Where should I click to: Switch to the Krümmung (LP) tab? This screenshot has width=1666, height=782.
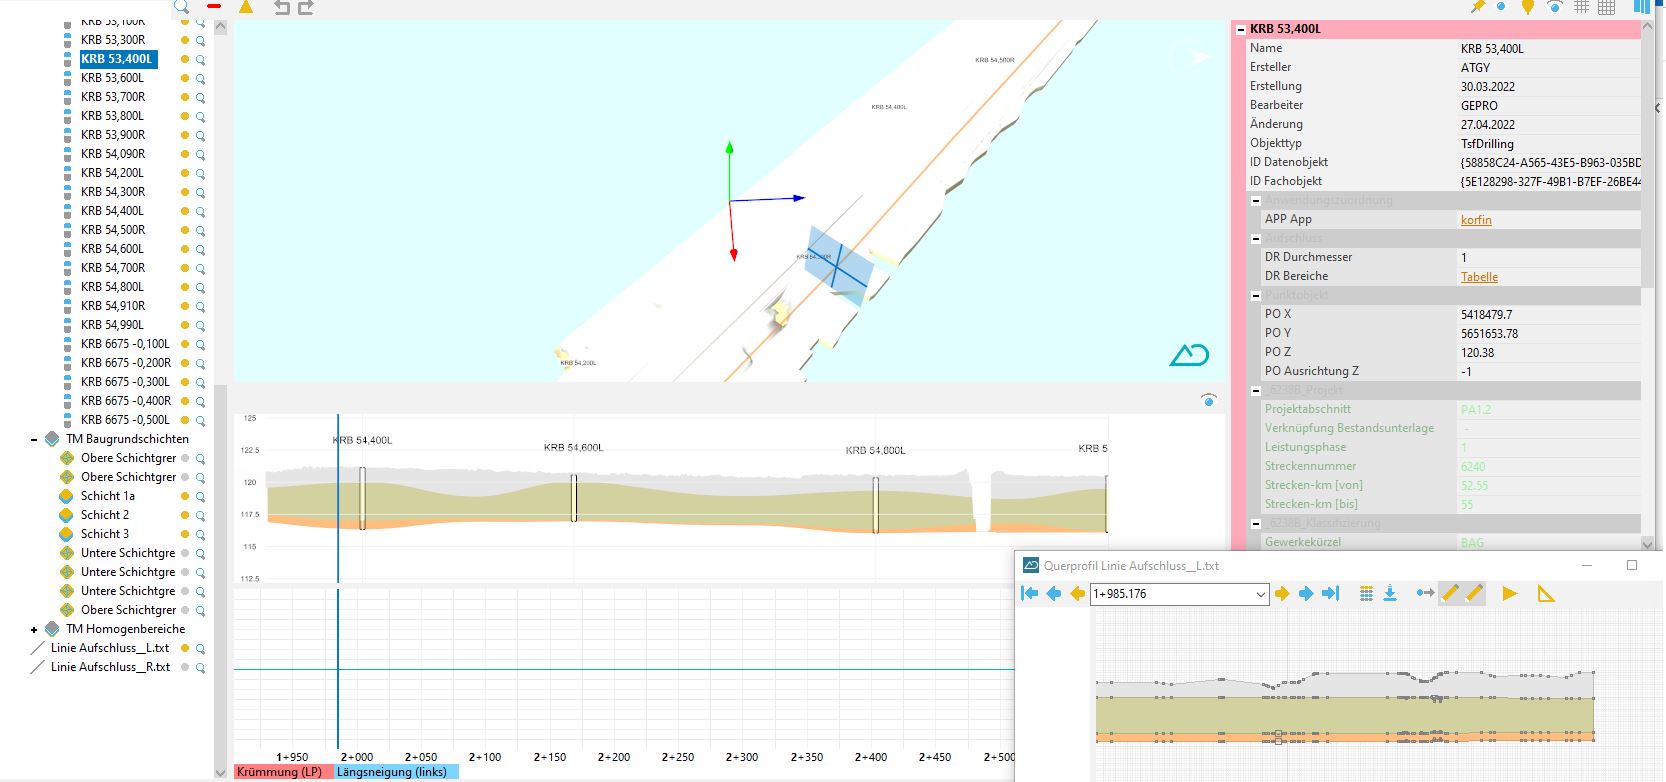pyautogui.click(x=282, y=772)
